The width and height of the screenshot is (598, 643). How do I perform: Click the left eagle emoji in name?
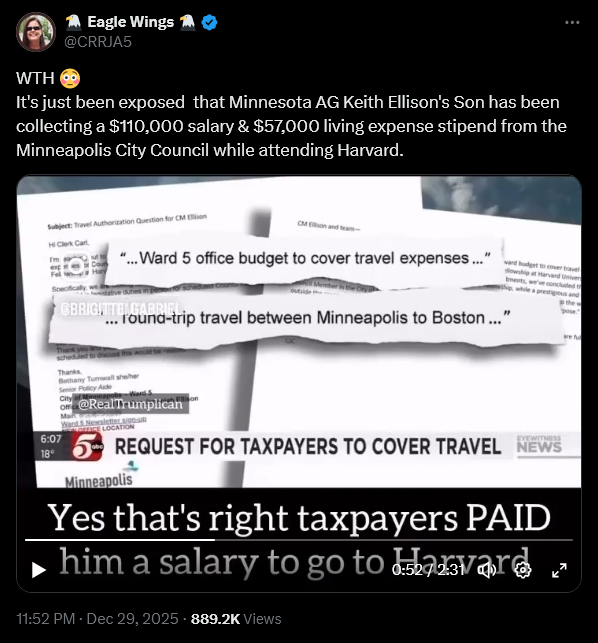pyautogui.click(x=73, y=22)
